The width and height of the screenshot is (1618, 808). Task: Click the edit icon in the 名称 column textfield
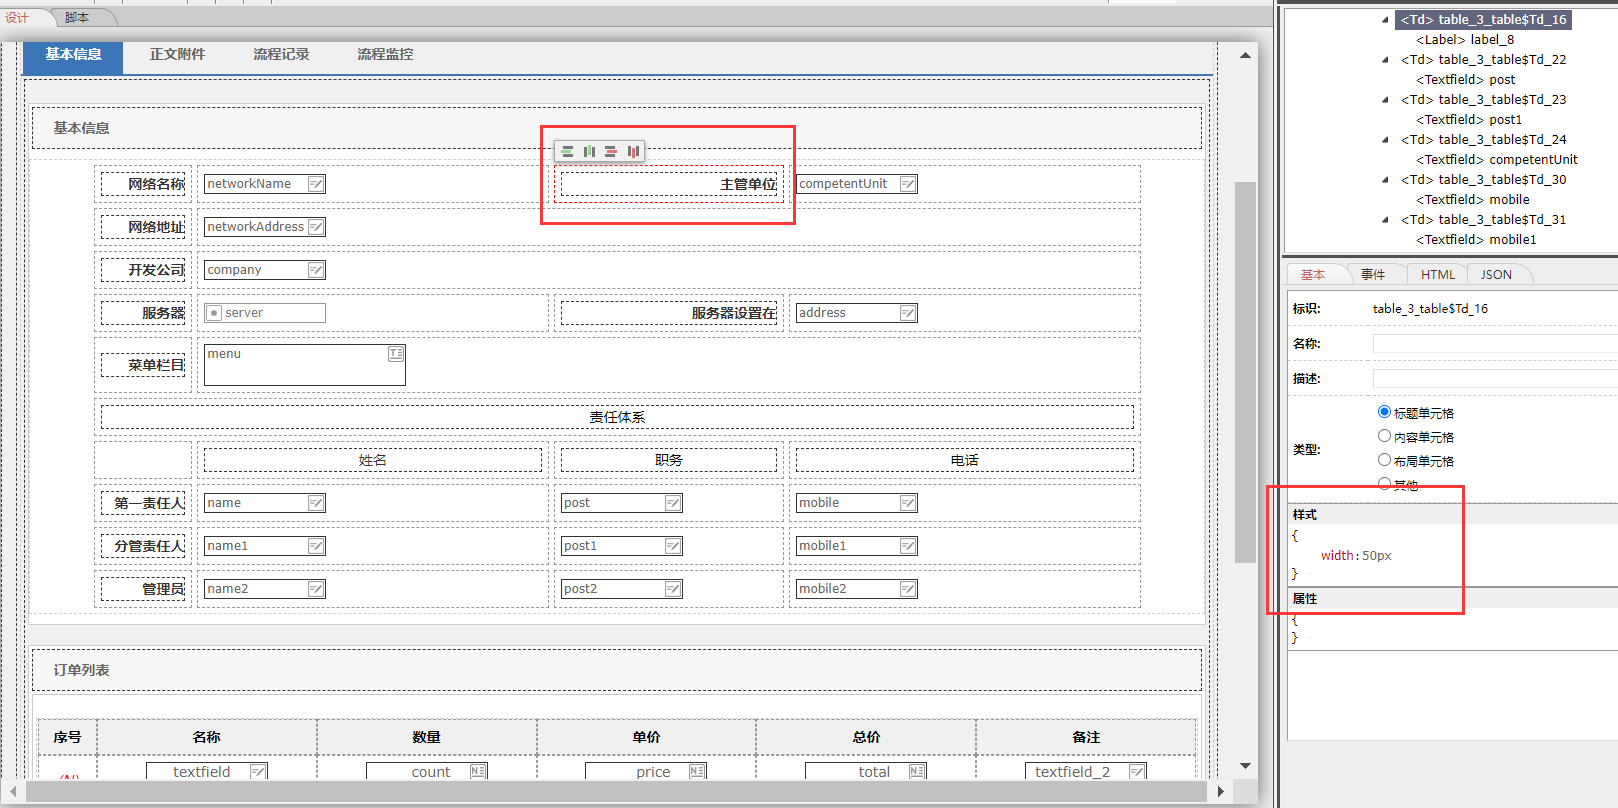(x=258, y=771)
